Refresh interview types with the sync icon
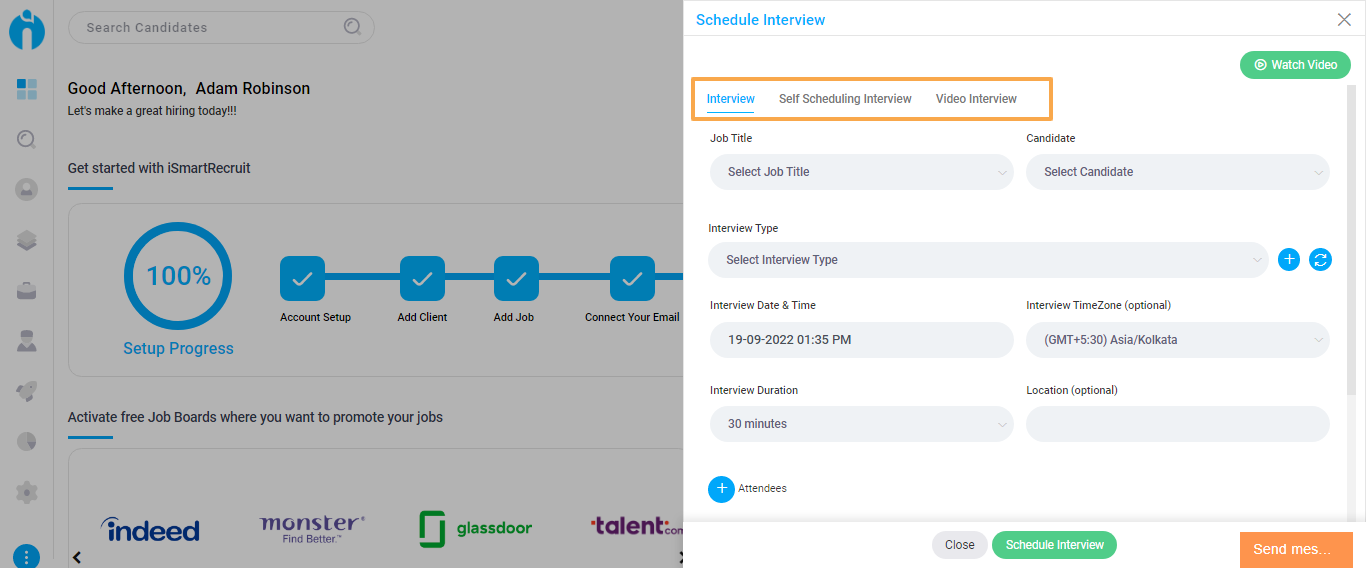This screenshot has height=568, width=1366. 1320,260
